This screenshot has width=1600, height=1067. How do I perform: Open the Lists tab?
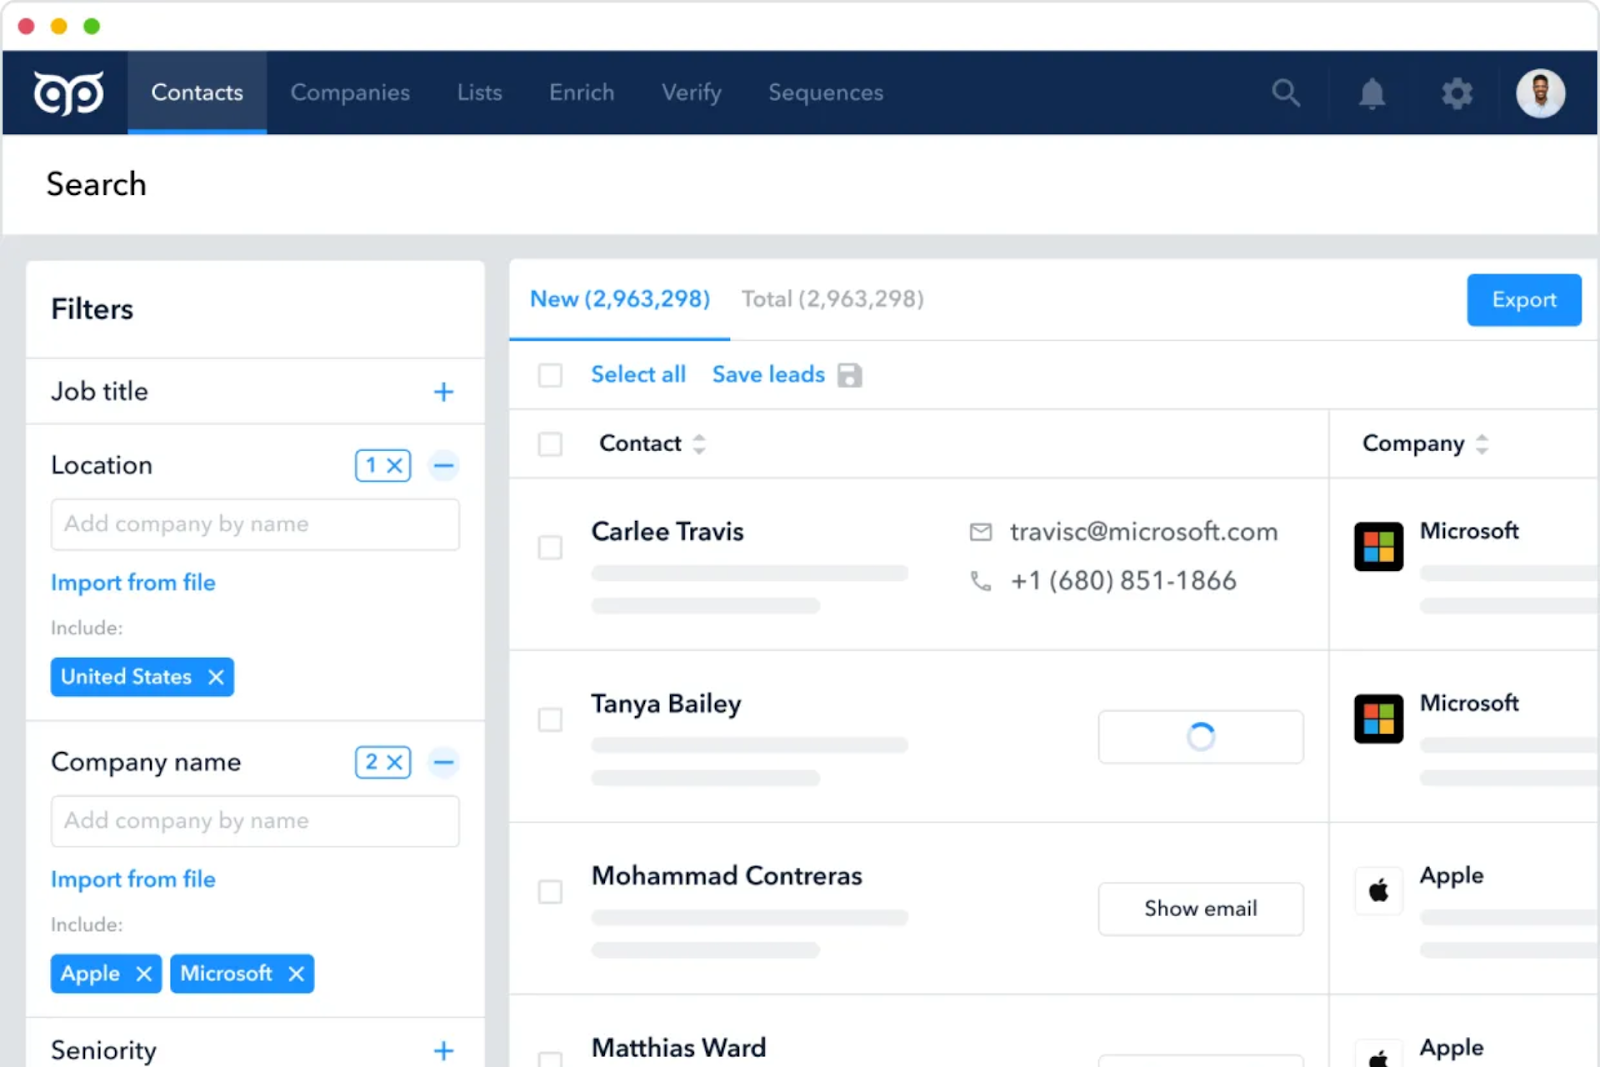pos(480,93)
